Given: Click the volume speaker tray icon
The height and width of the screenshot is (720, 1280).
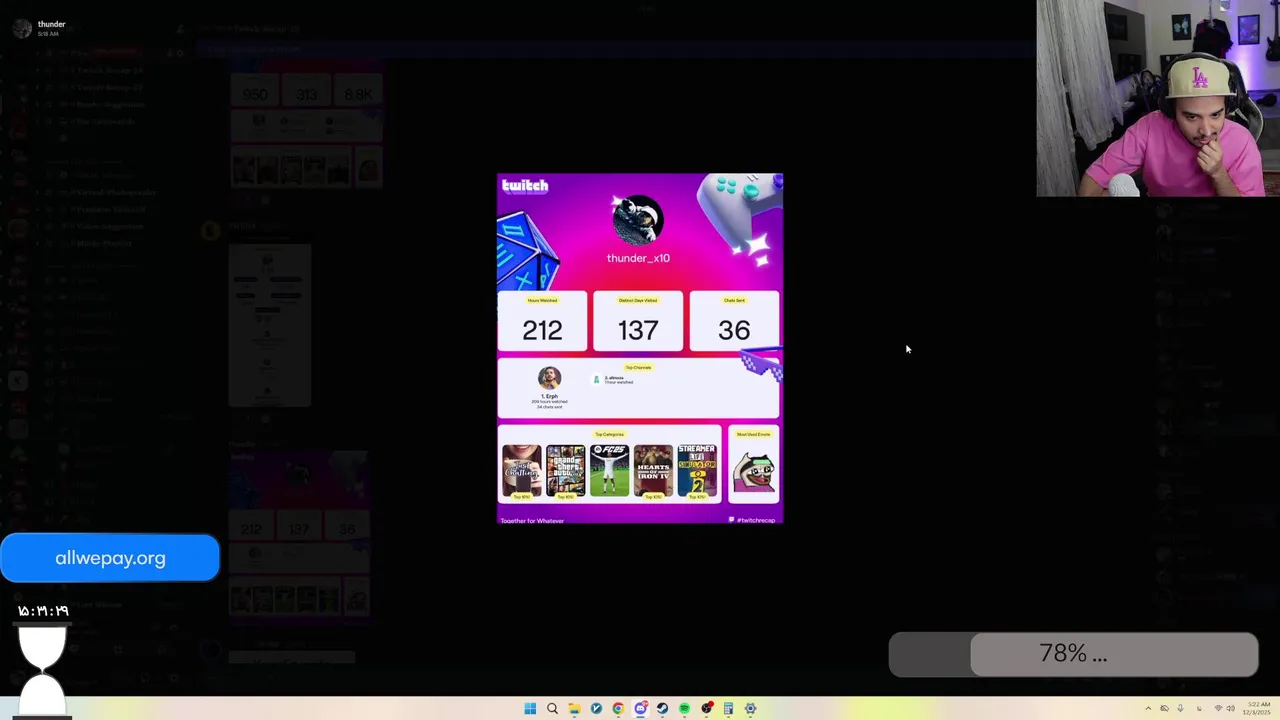Looking at the screenshot, I should [x=1230, y=708].
